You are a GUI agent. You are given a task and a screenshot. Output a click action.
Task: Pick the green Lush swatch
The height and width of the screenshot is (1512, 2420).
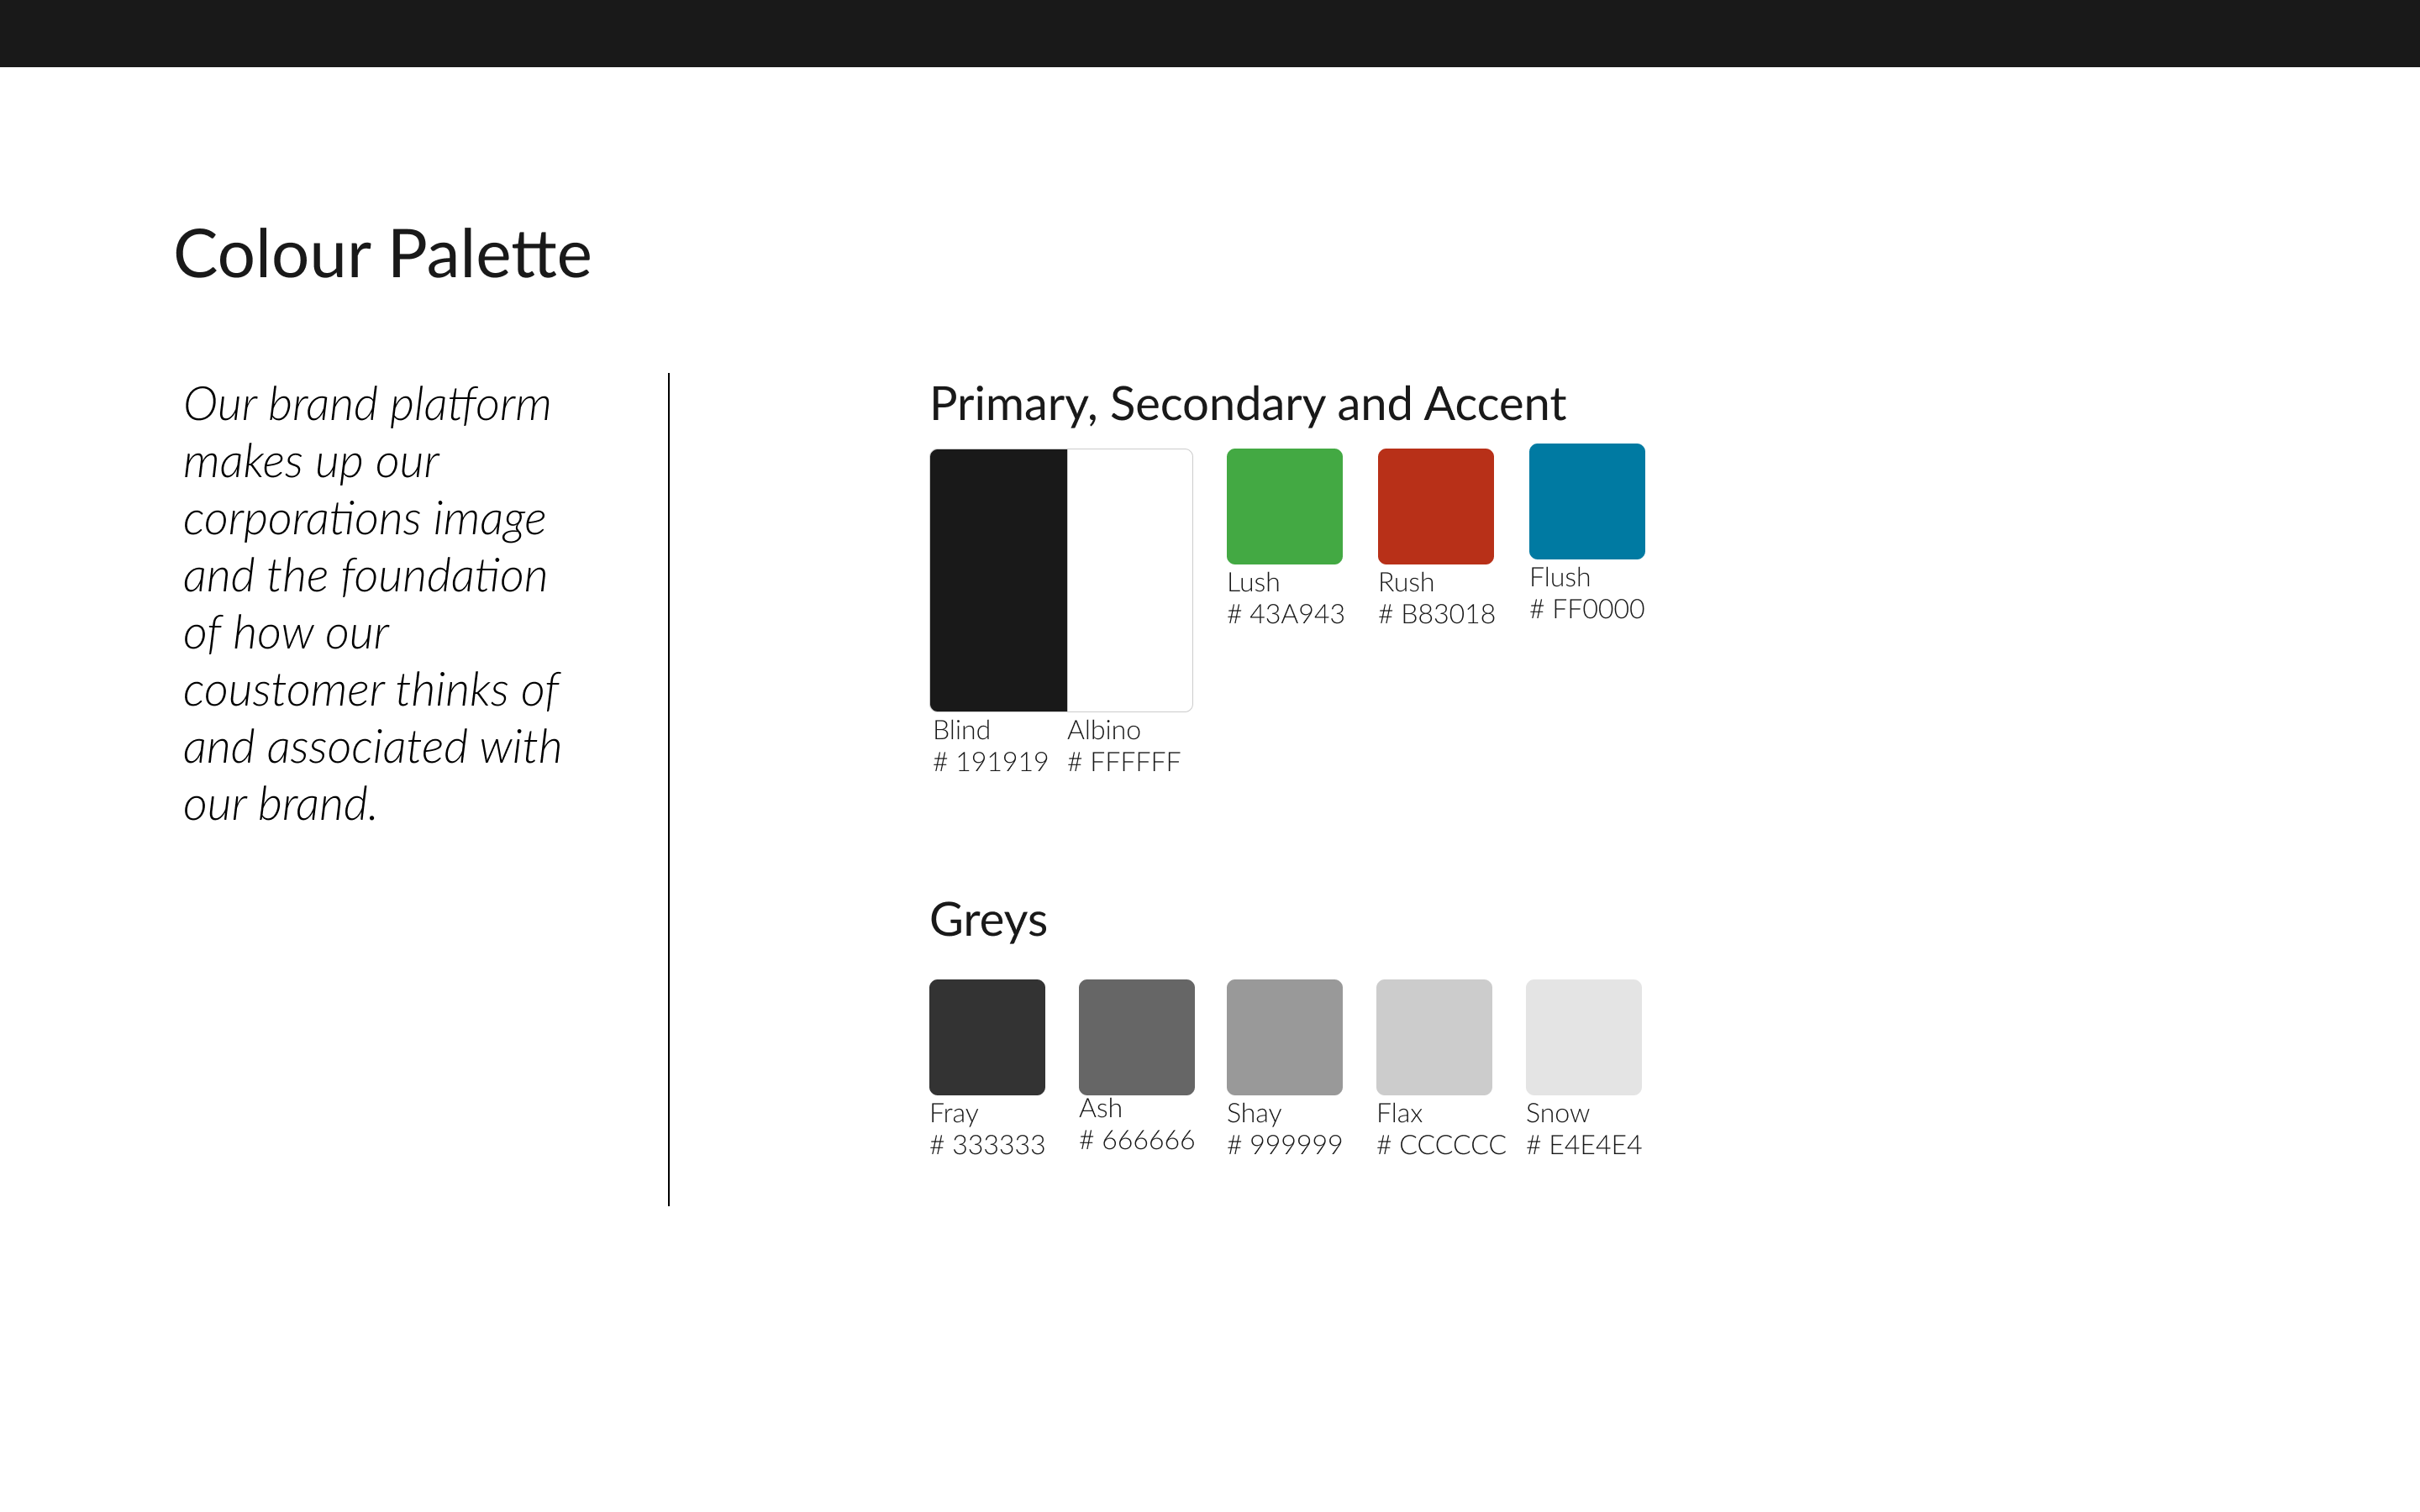point(1284,506)
